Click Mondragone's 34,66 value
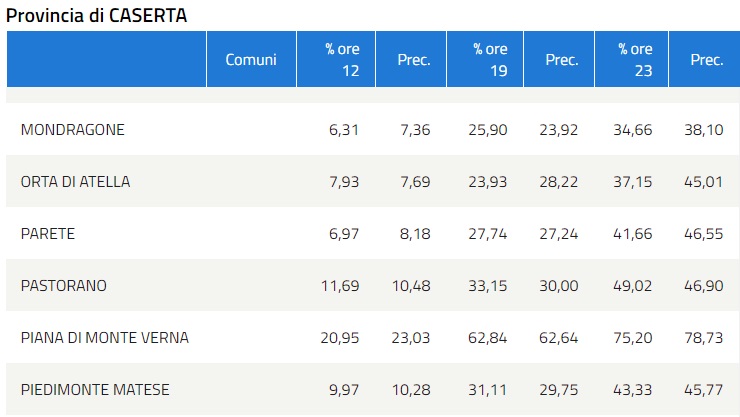 coord(635,130)
